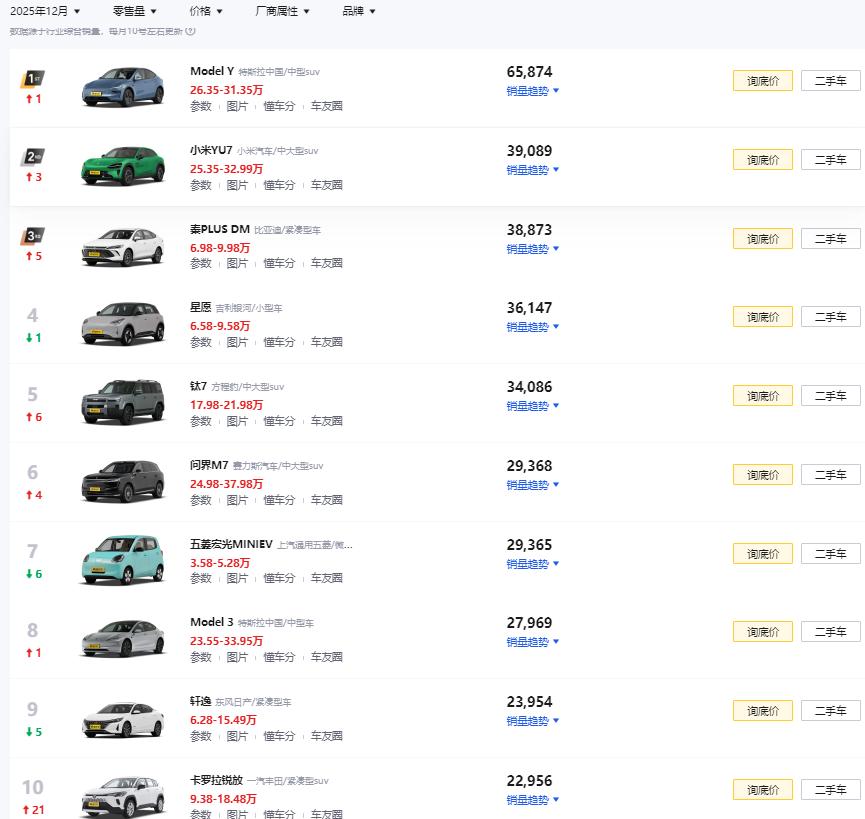The image size is (865, 819).
Task: Click 询底价 button for 秦PLUS DM
Action: pos(762,239)
